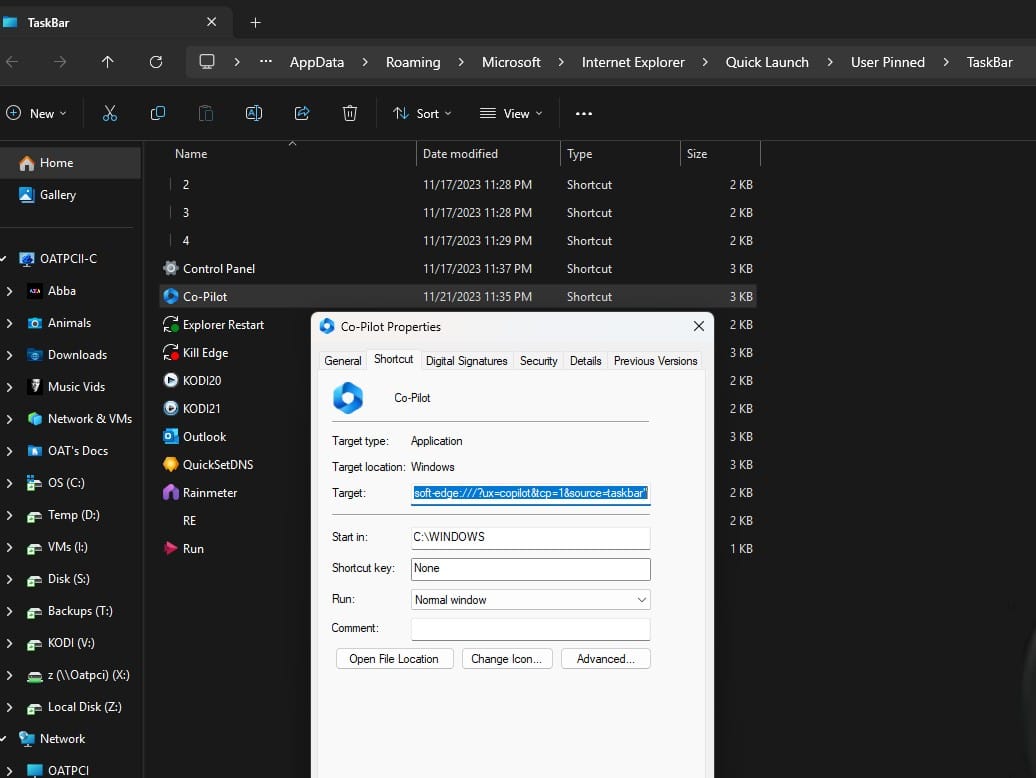Click the Target input field
The height and width of the screenshot is (778, 1036).
tap(531, 493)
